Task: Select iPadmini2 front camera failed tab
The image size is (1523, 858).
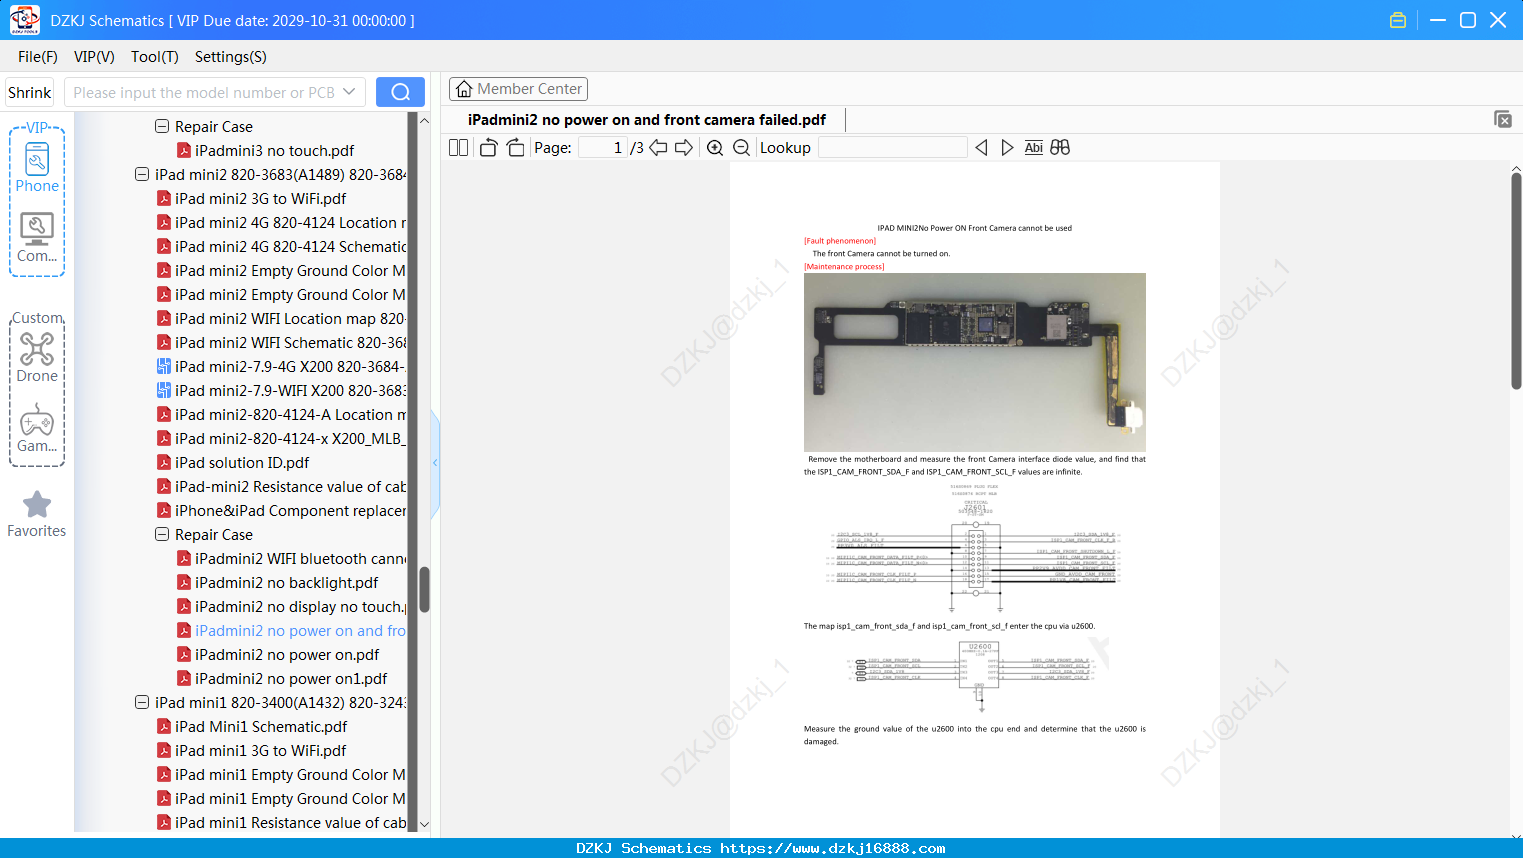Action: coord(647,120)
